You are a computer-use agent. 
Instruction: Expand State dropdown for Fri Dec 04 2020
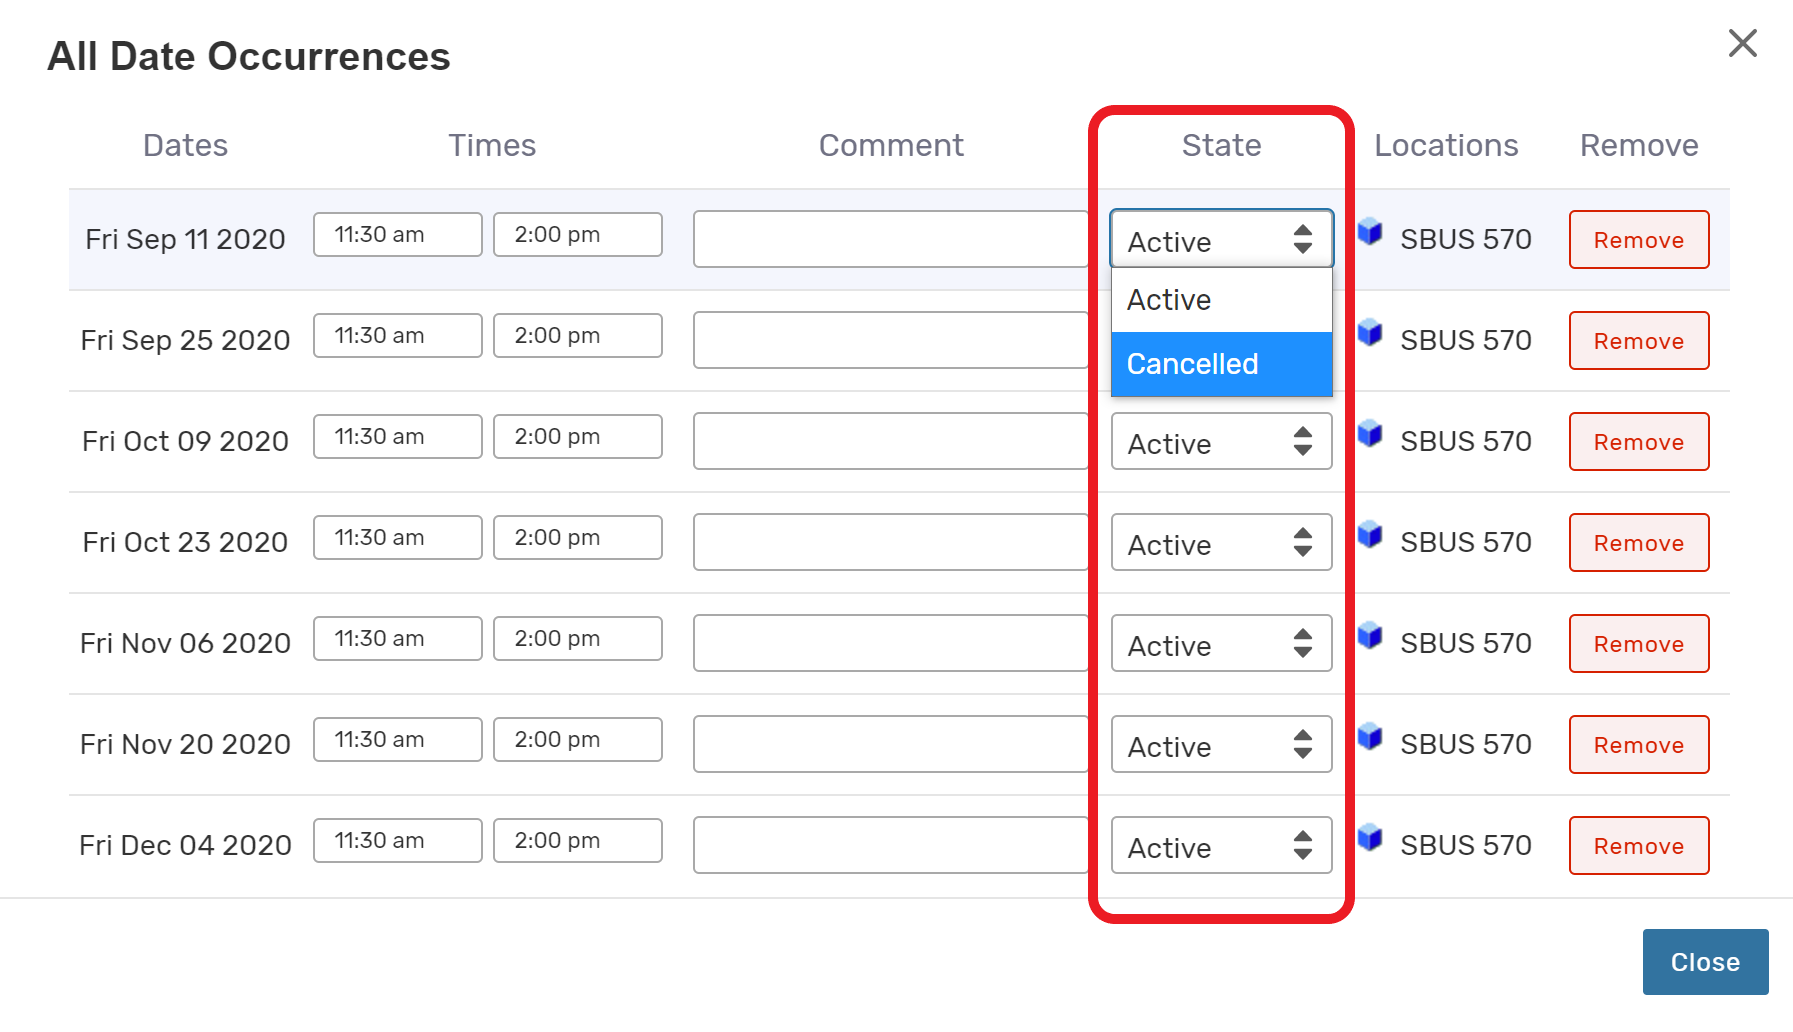click(1220, 846)
